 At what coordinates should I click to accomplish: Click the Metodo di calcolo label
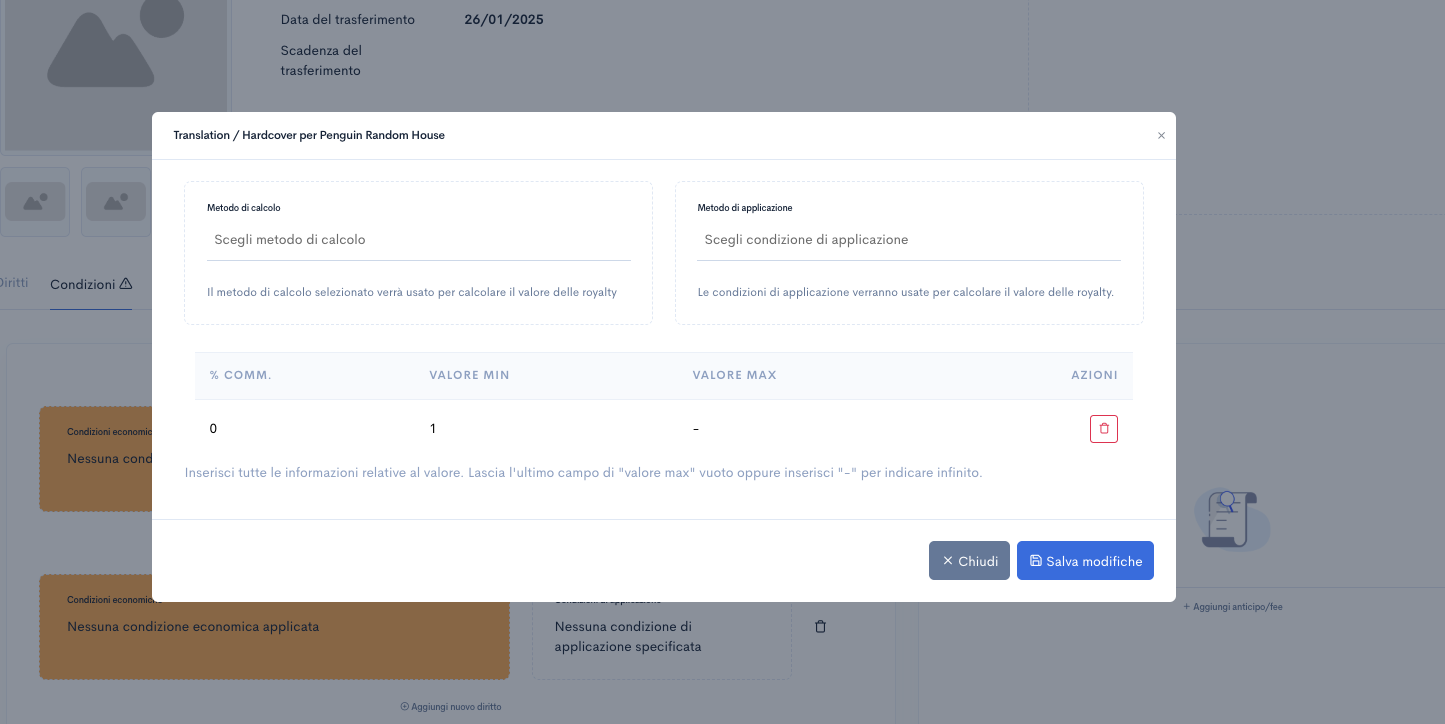pyautogui.click(x=244, y=208)
